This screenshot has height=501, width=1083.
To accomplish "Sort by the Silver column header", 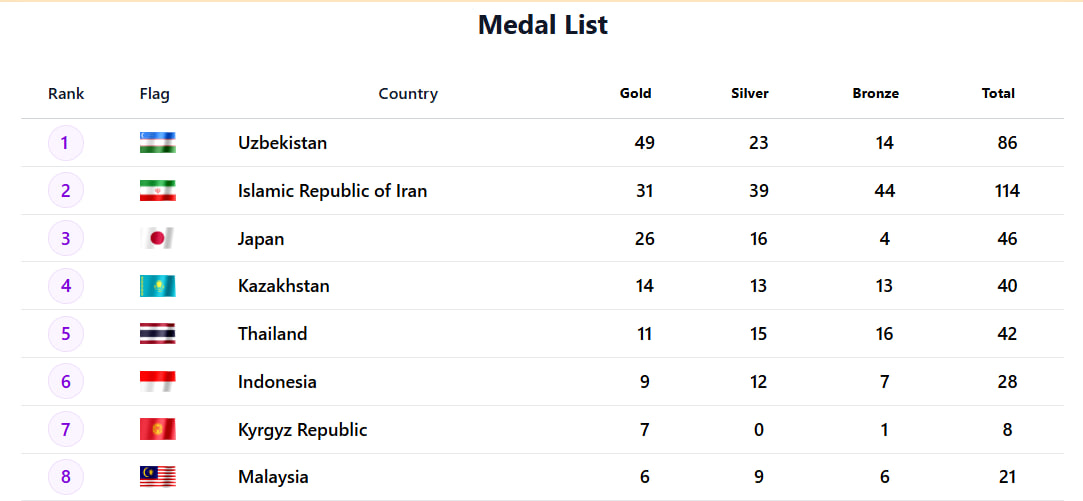I will [750, 93].
